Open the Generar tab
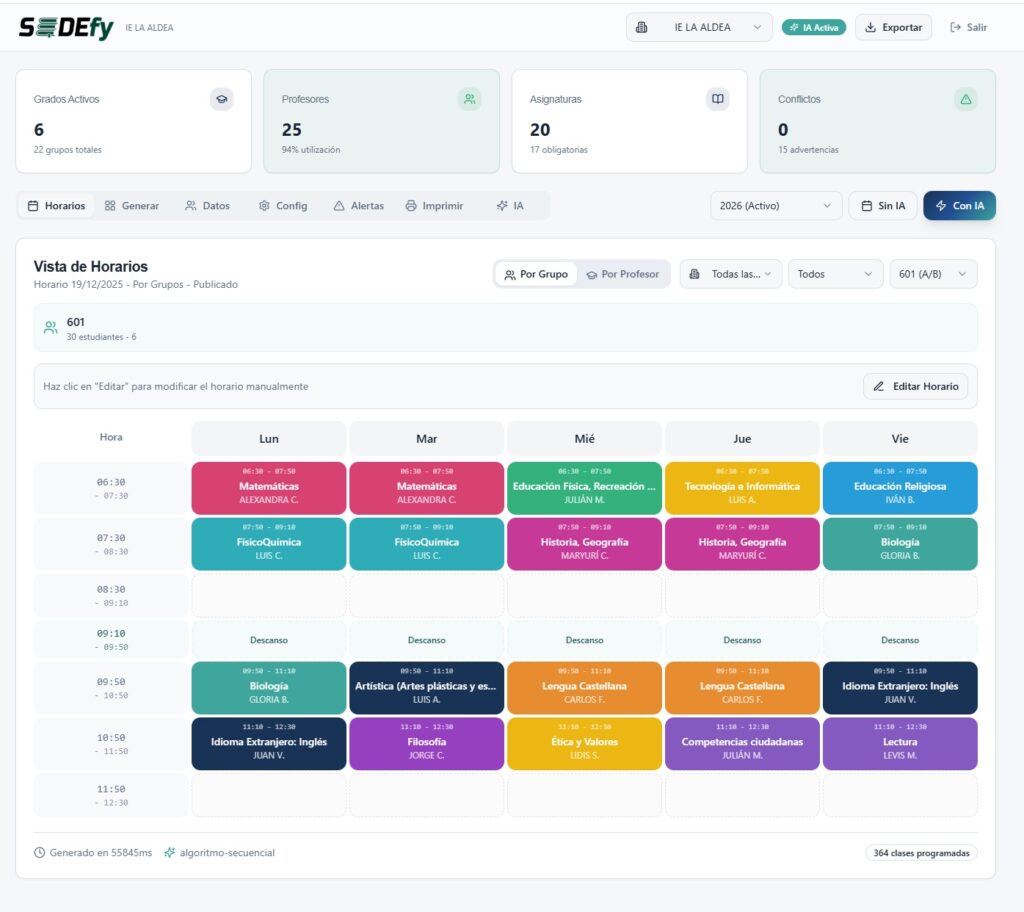This screenshot has width=1024, height=912. click(x=132, y=206)
